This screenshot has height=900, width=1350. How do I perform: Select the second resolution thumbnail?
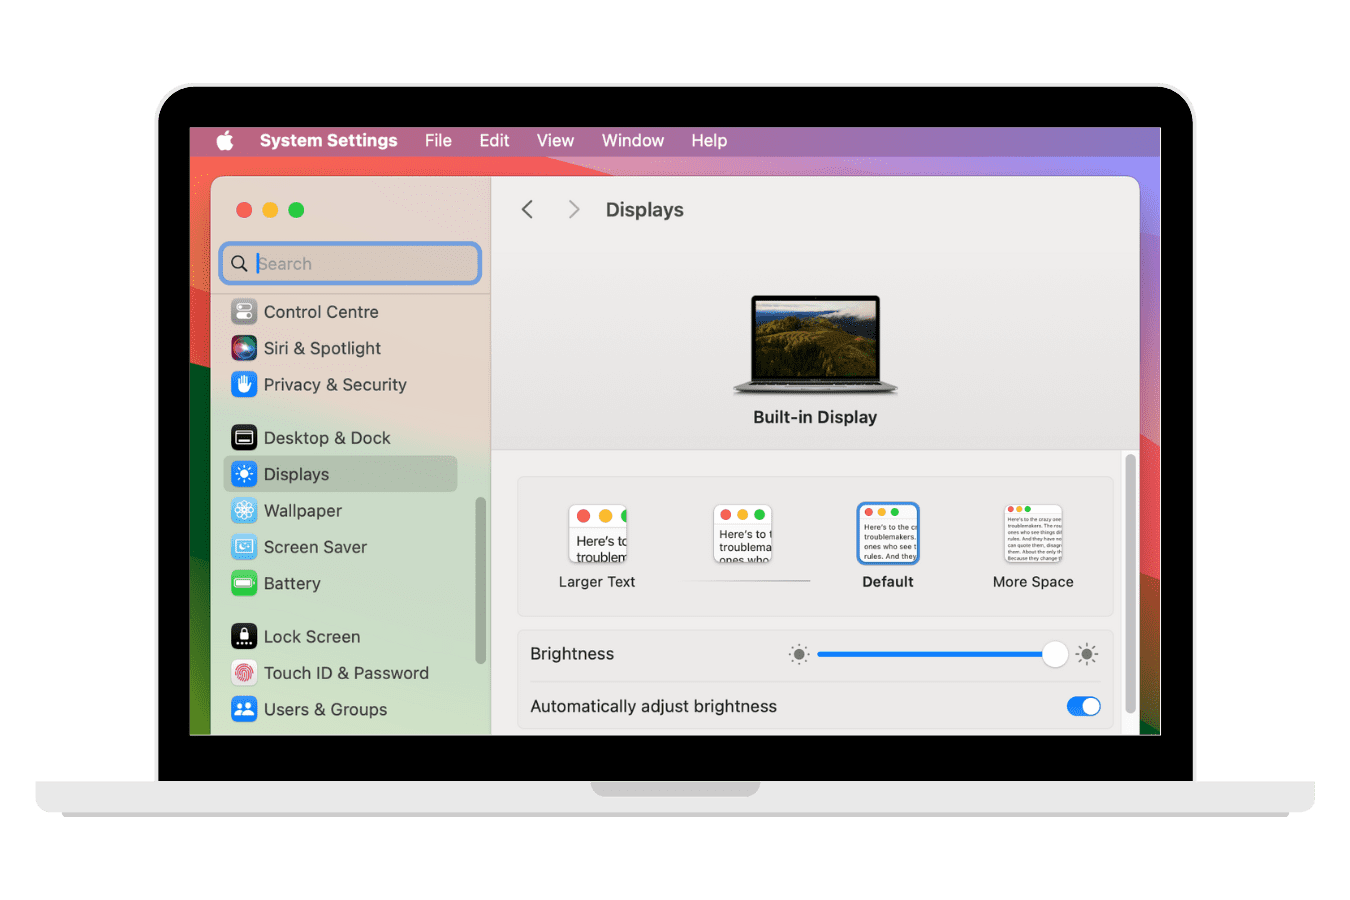743,534
